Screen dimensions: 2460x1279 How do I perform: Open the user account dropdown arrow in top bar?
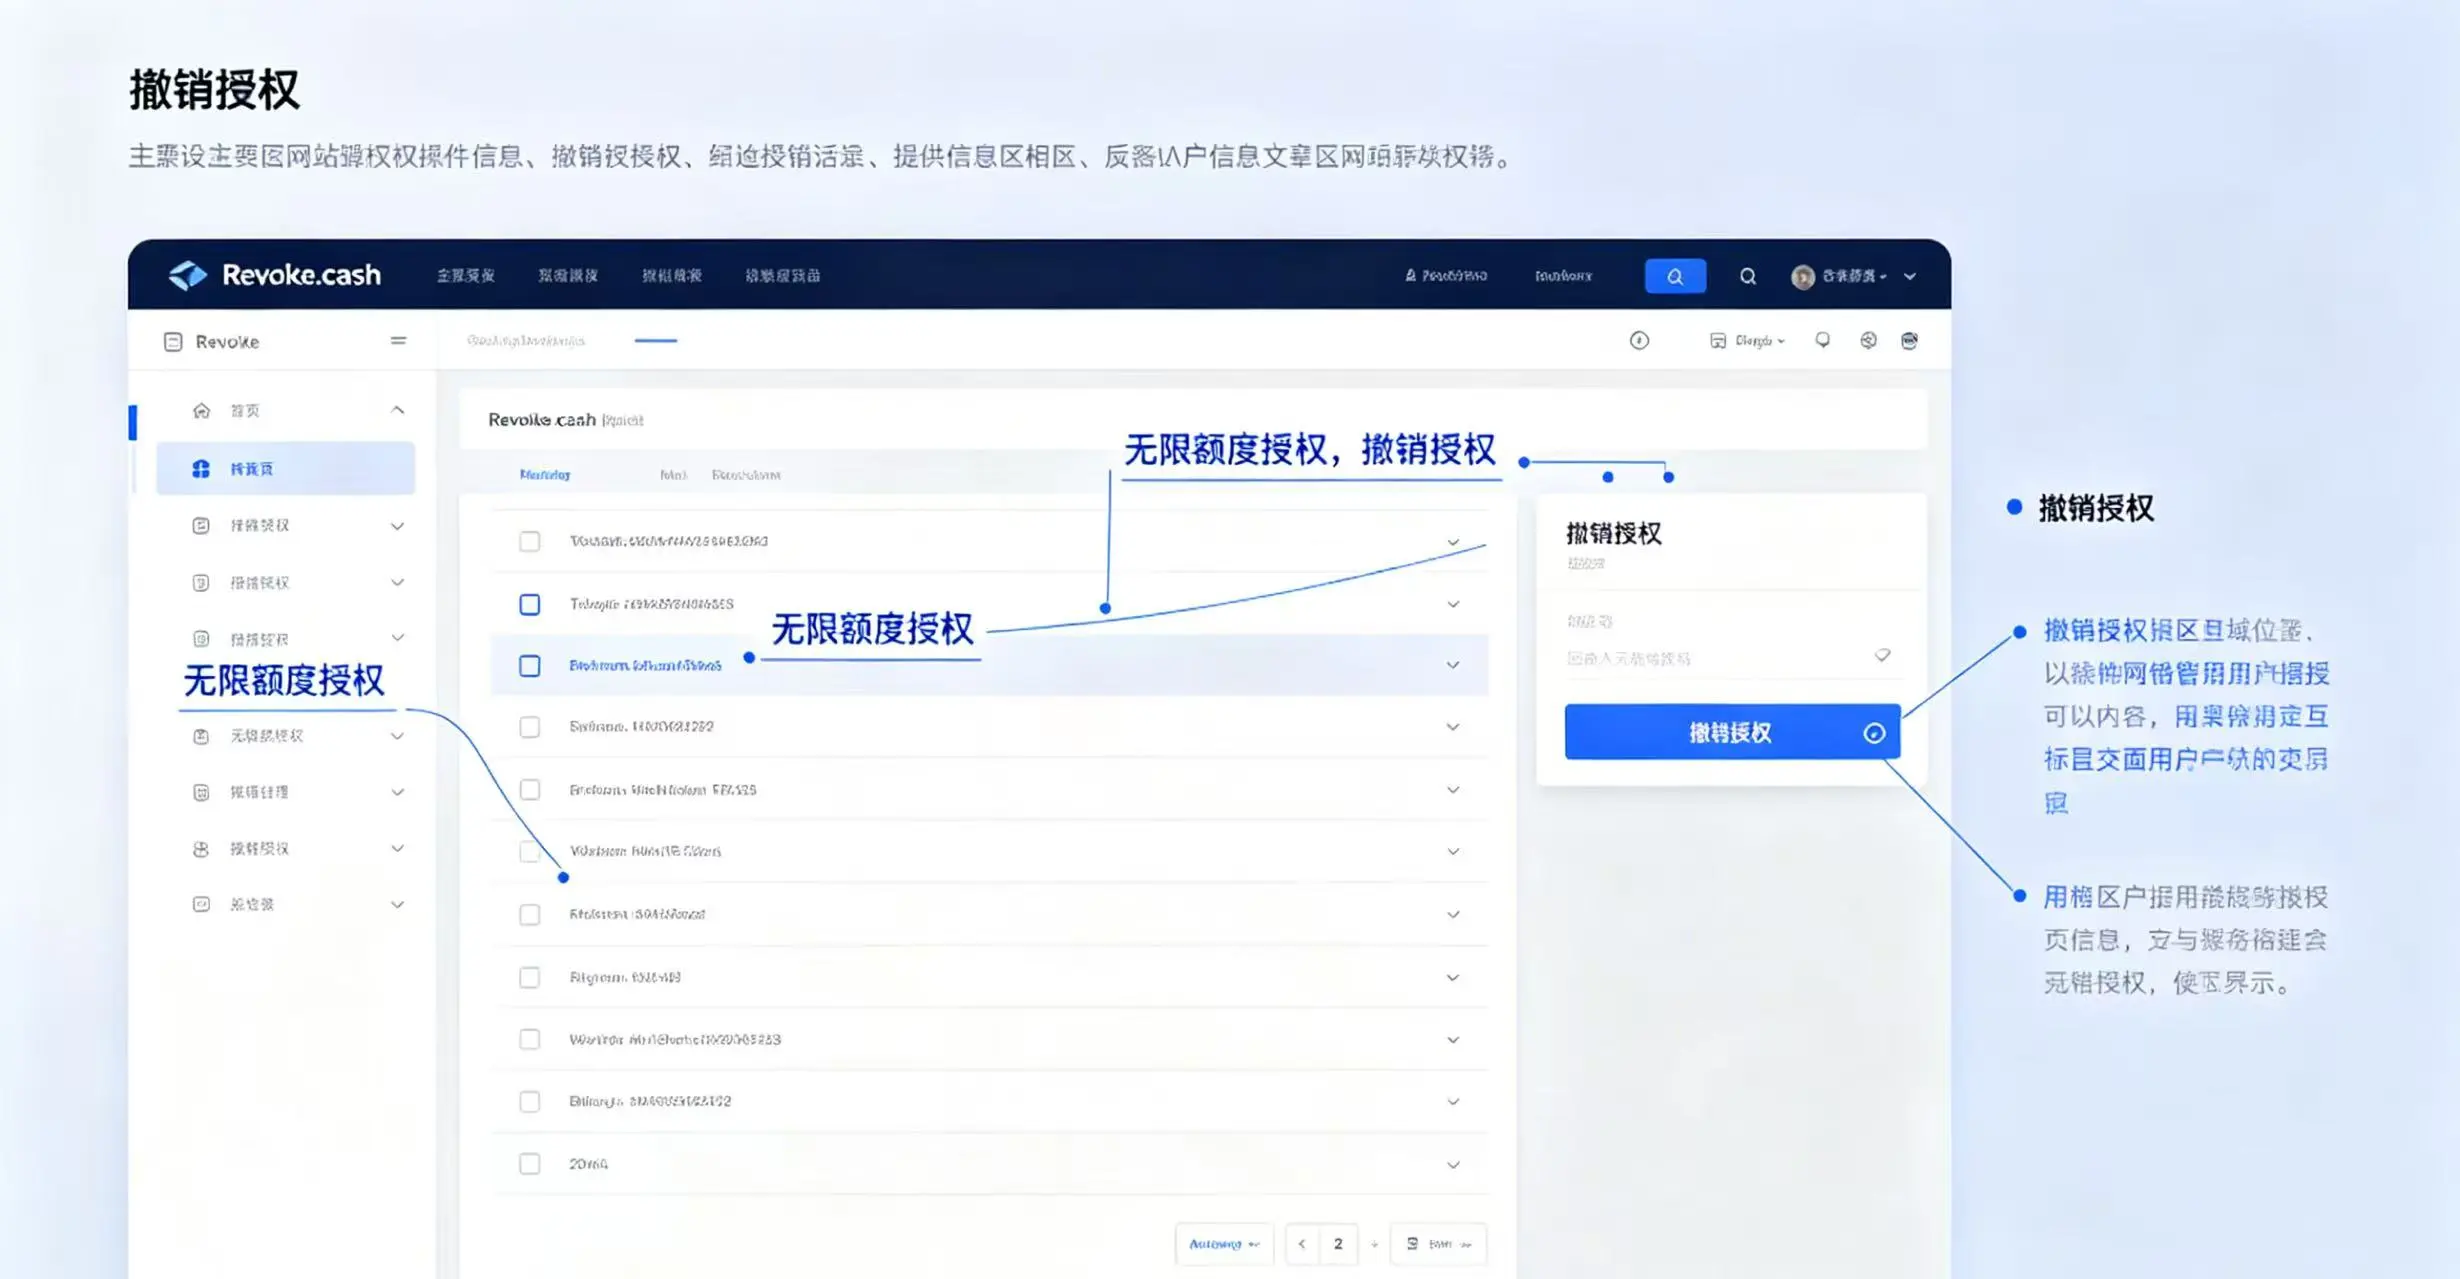pyautogui.click(x=1910, y=276)
